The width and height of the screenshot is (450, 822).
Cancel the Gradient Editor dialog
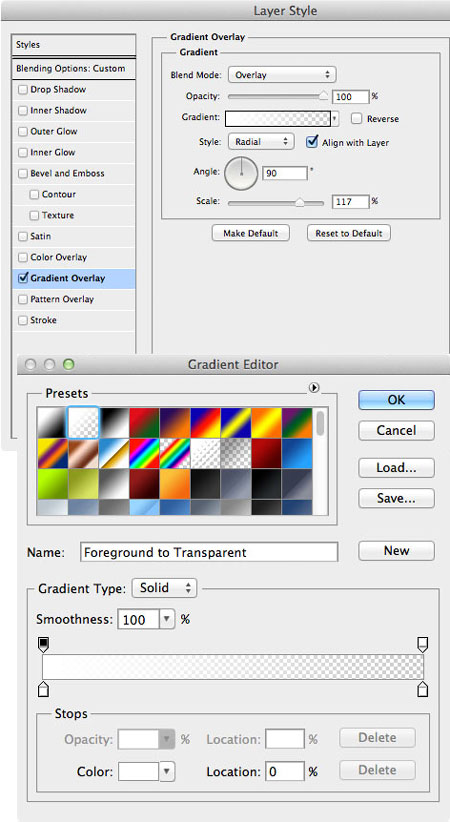[397, 430]
